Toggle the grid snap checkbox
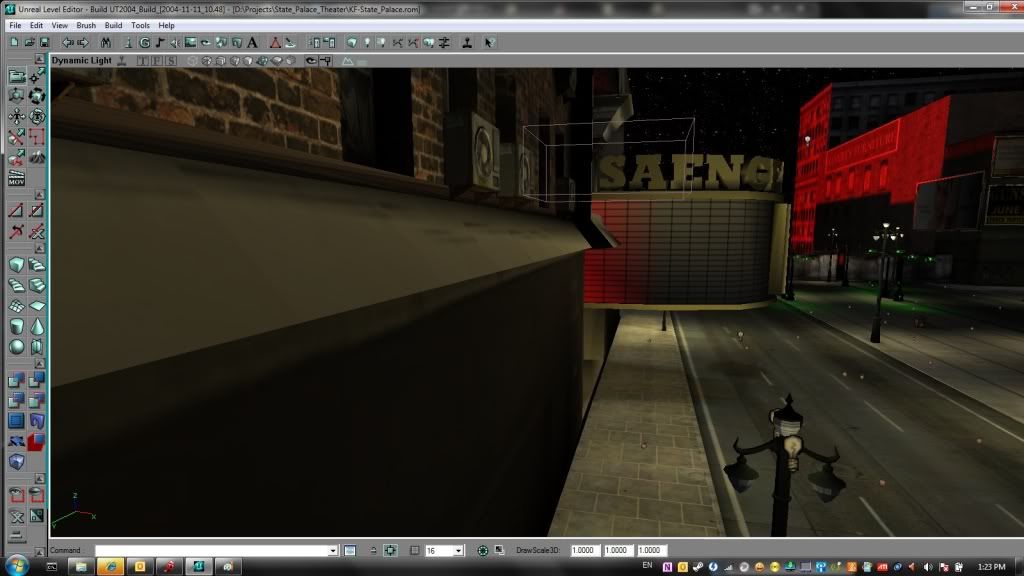The height and width of the screenshot is (576, 1024). (x=415, y=551)
